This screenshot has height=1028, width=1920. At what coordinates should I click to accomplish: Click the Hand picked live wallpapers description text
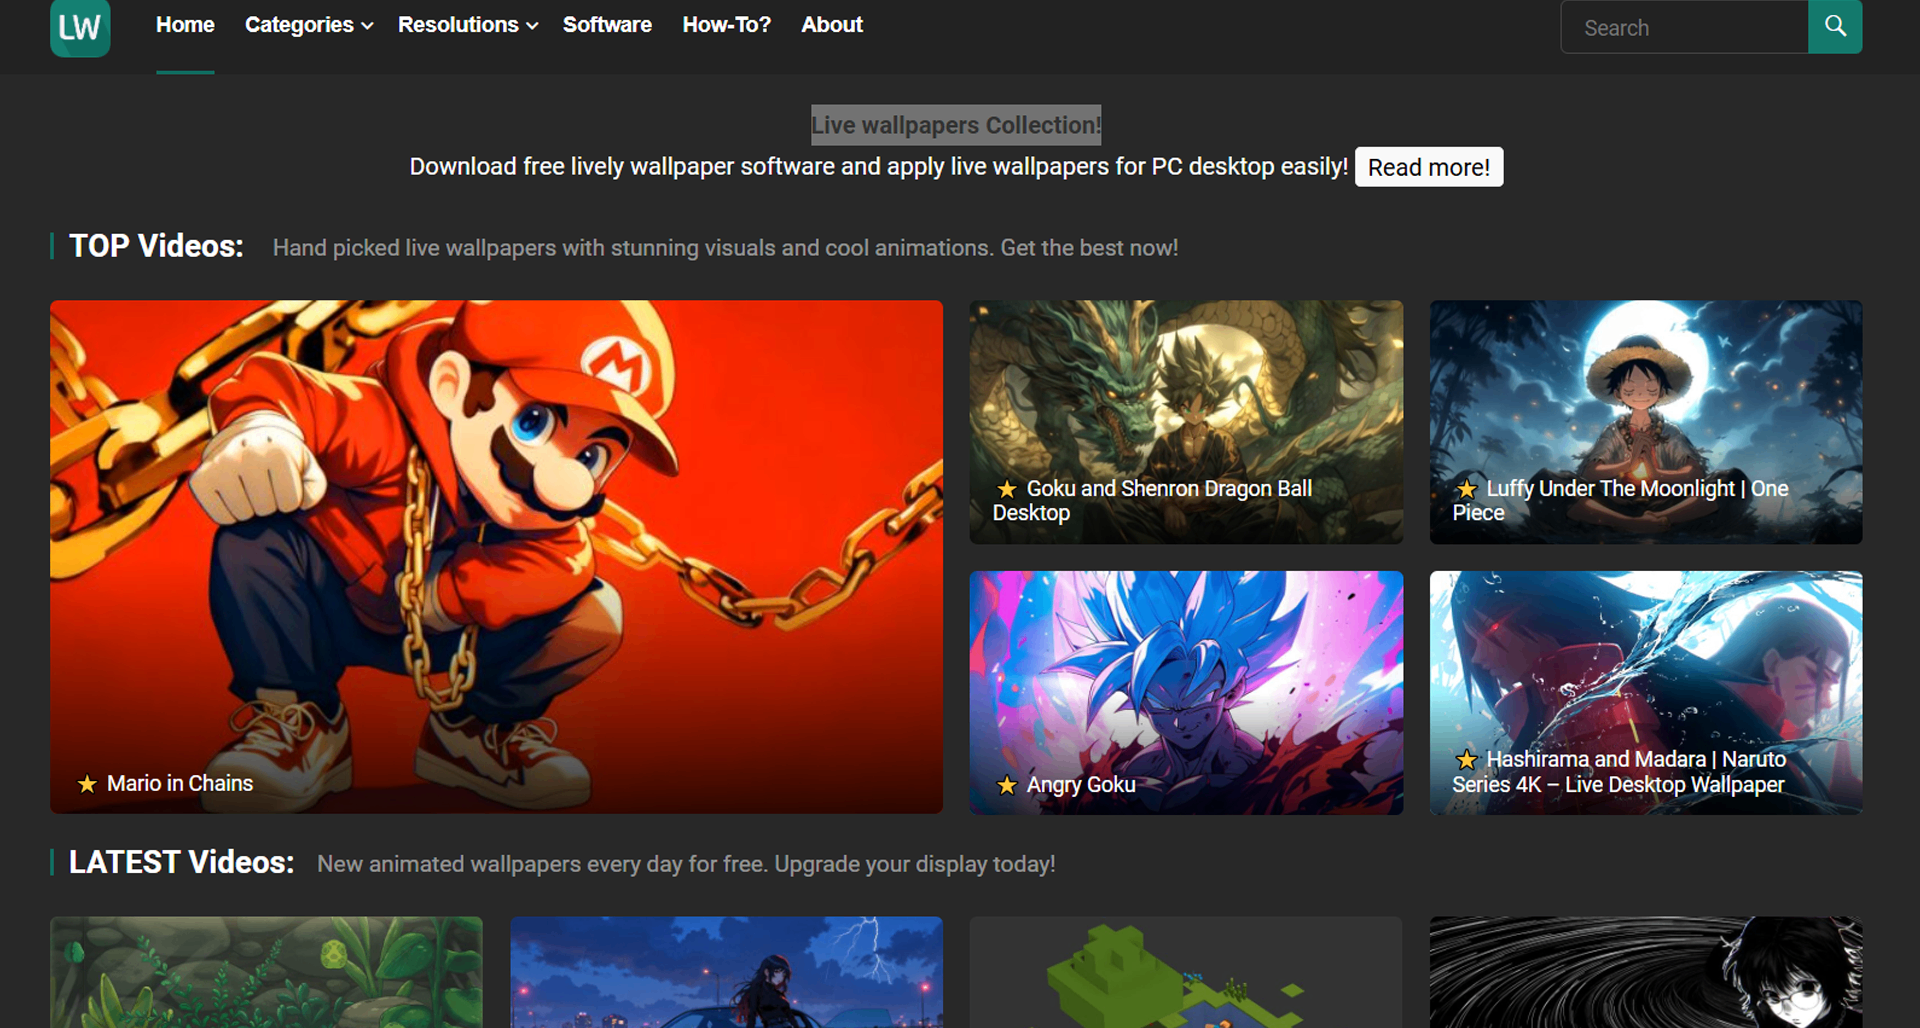point(725,248)
